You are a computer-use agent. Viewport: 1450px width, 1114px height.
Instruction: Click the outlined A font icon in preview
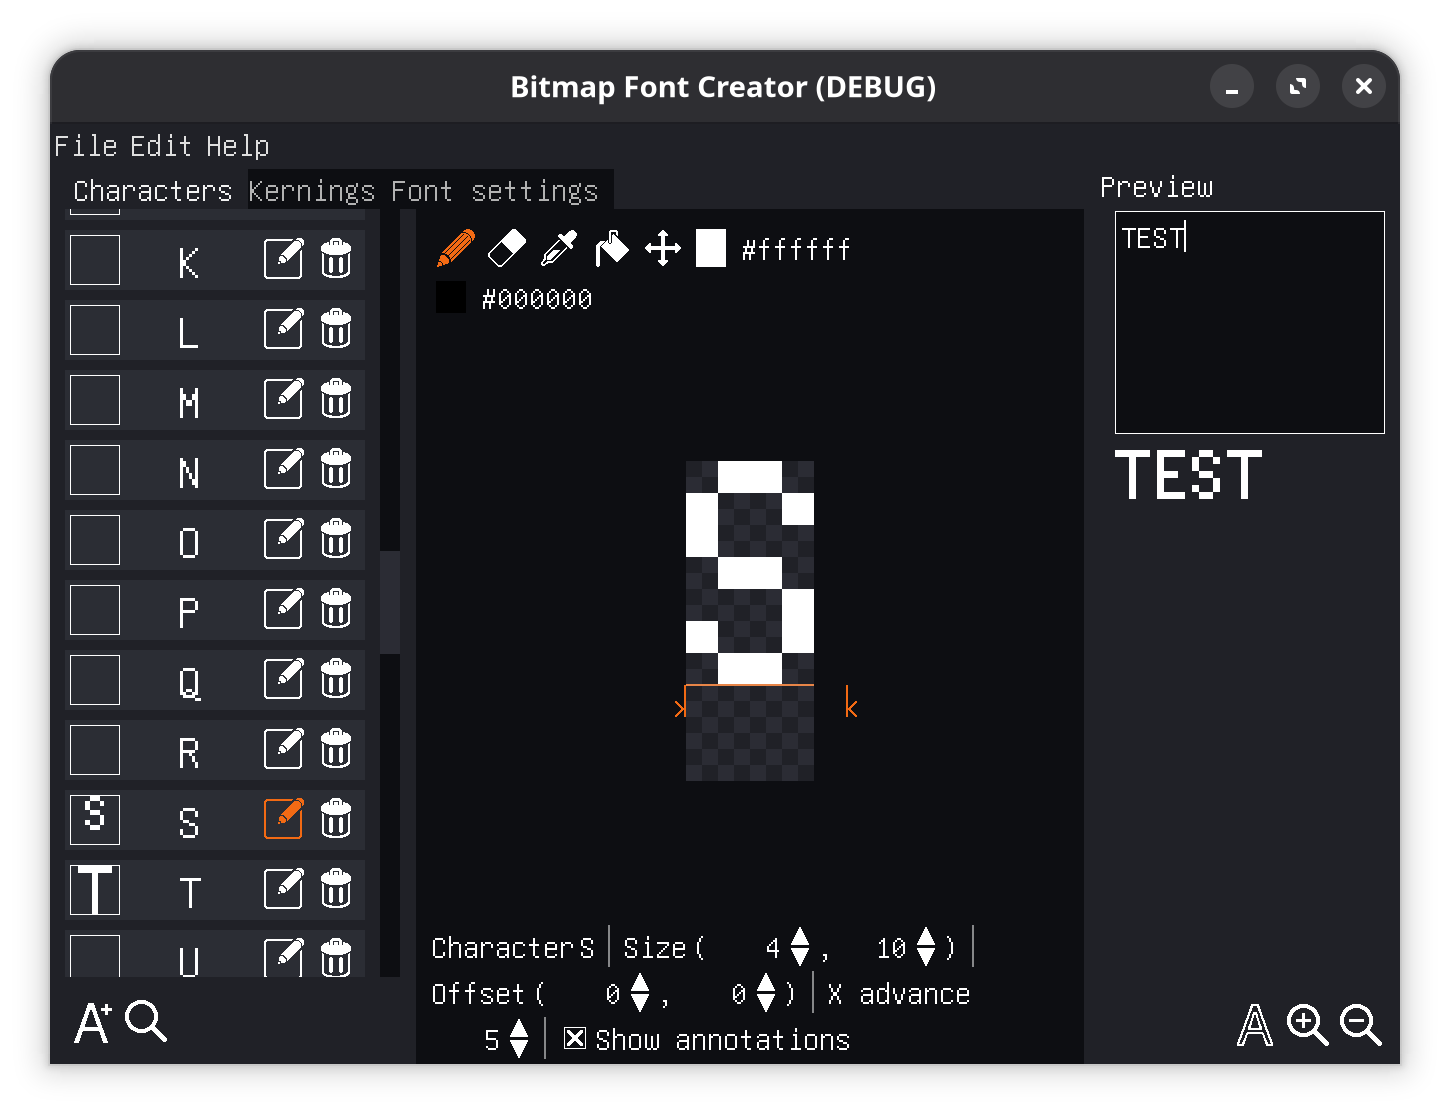tap(1255, 1025)
